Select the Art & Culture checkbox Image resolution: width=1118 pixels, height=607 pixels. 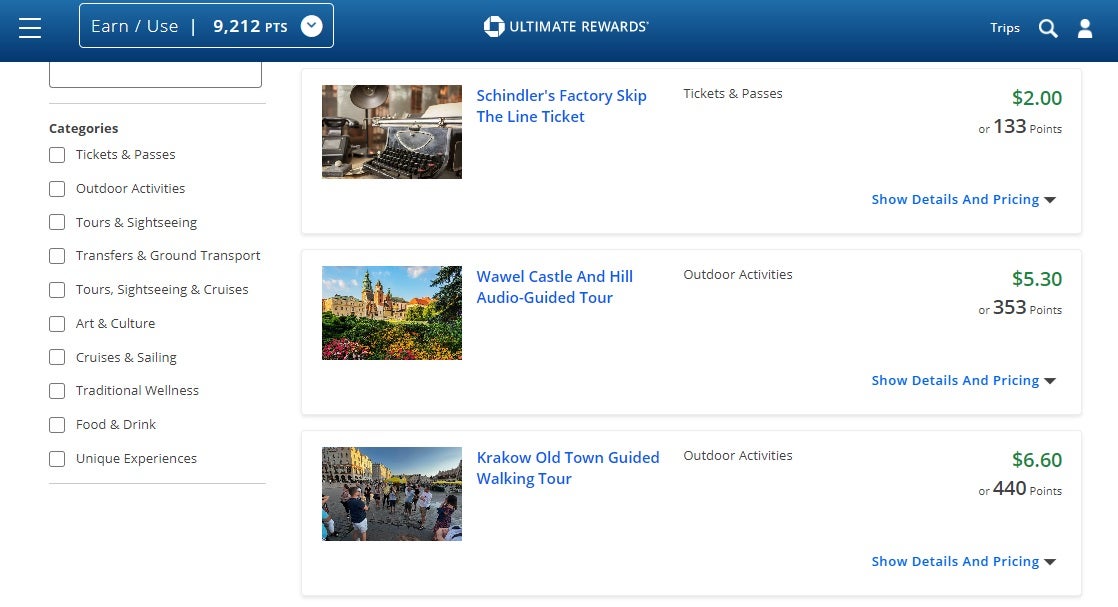[58, 324]
